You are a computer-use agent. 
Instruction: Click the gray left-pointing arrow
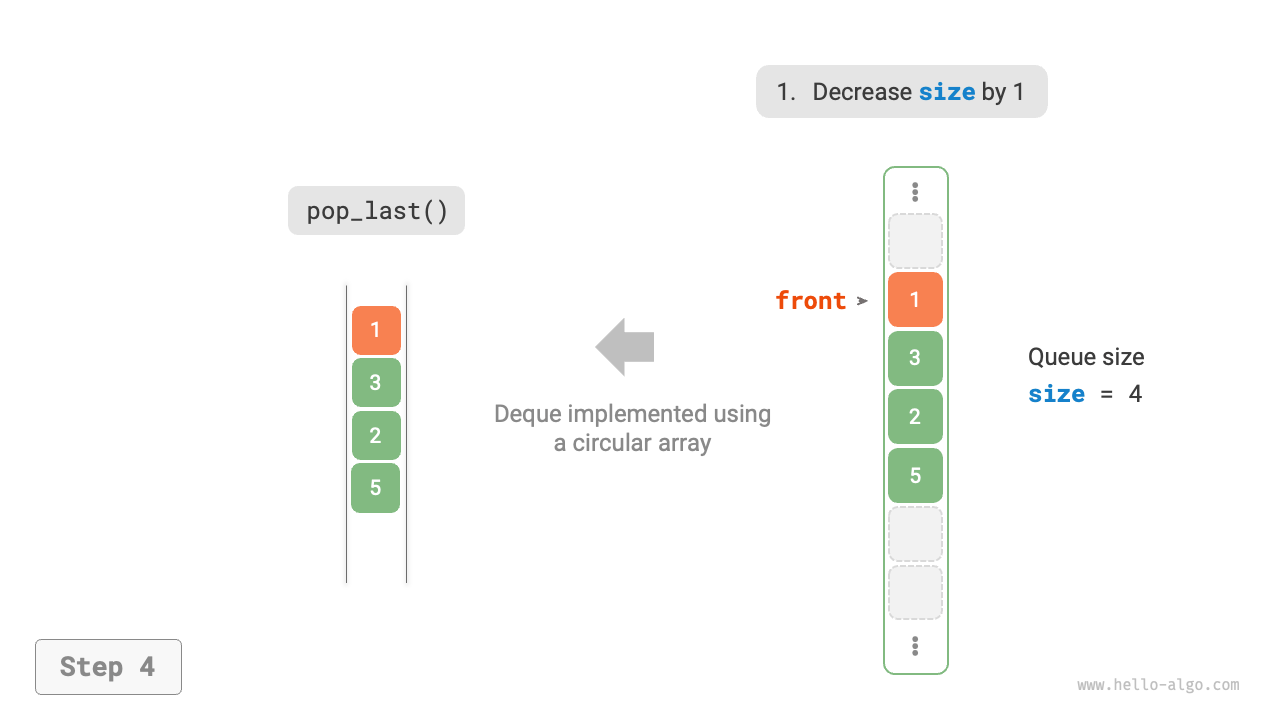point(625,347)
